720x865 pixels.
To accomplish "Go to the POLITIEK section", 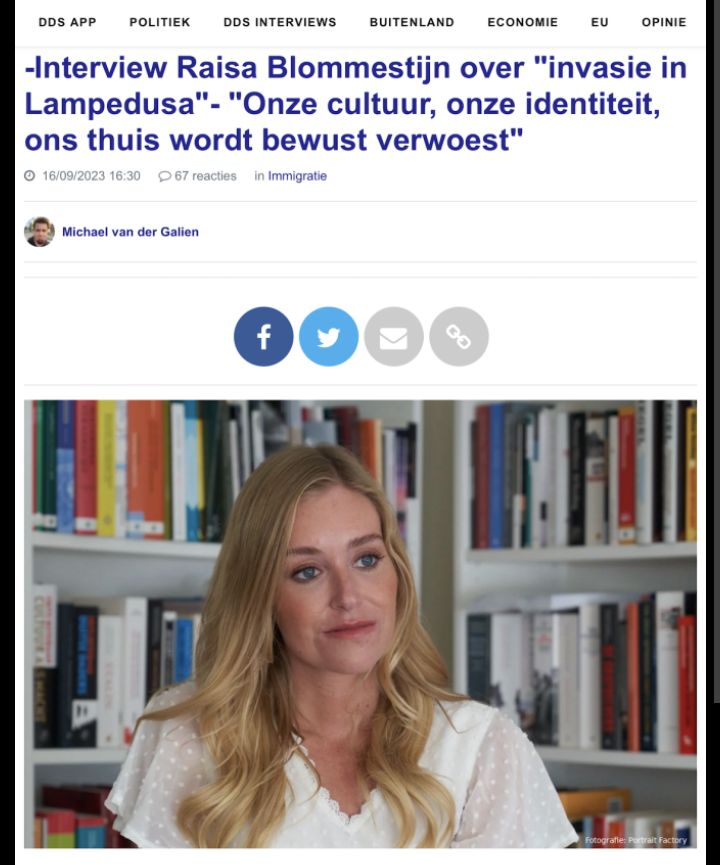I will (x=159, y=22).
